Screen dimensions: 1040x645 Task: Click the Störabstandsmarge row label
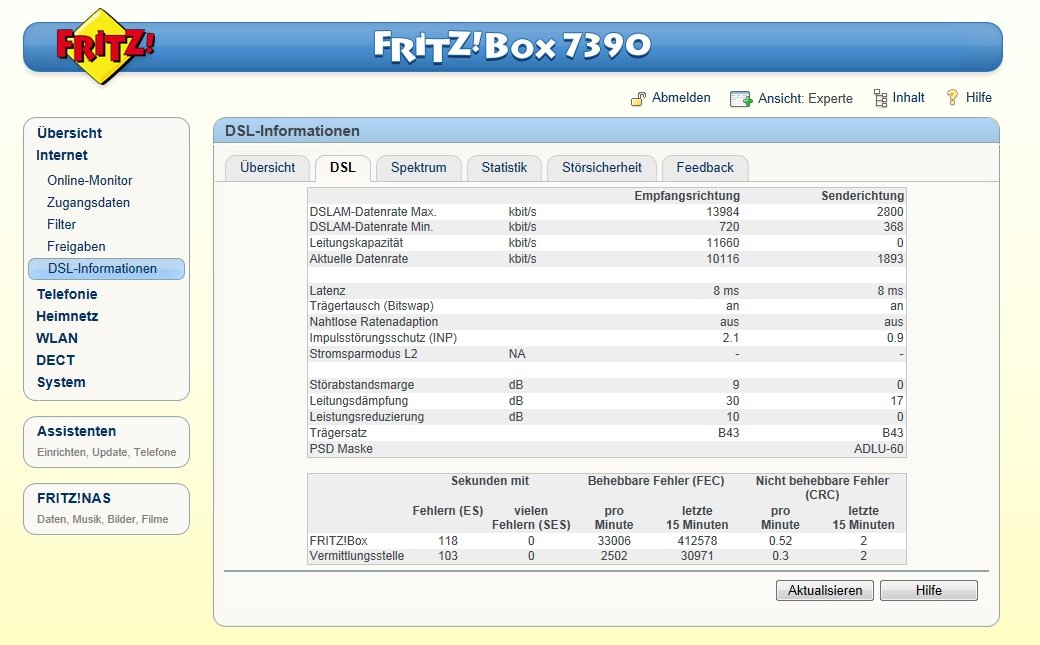pos(361,385)
